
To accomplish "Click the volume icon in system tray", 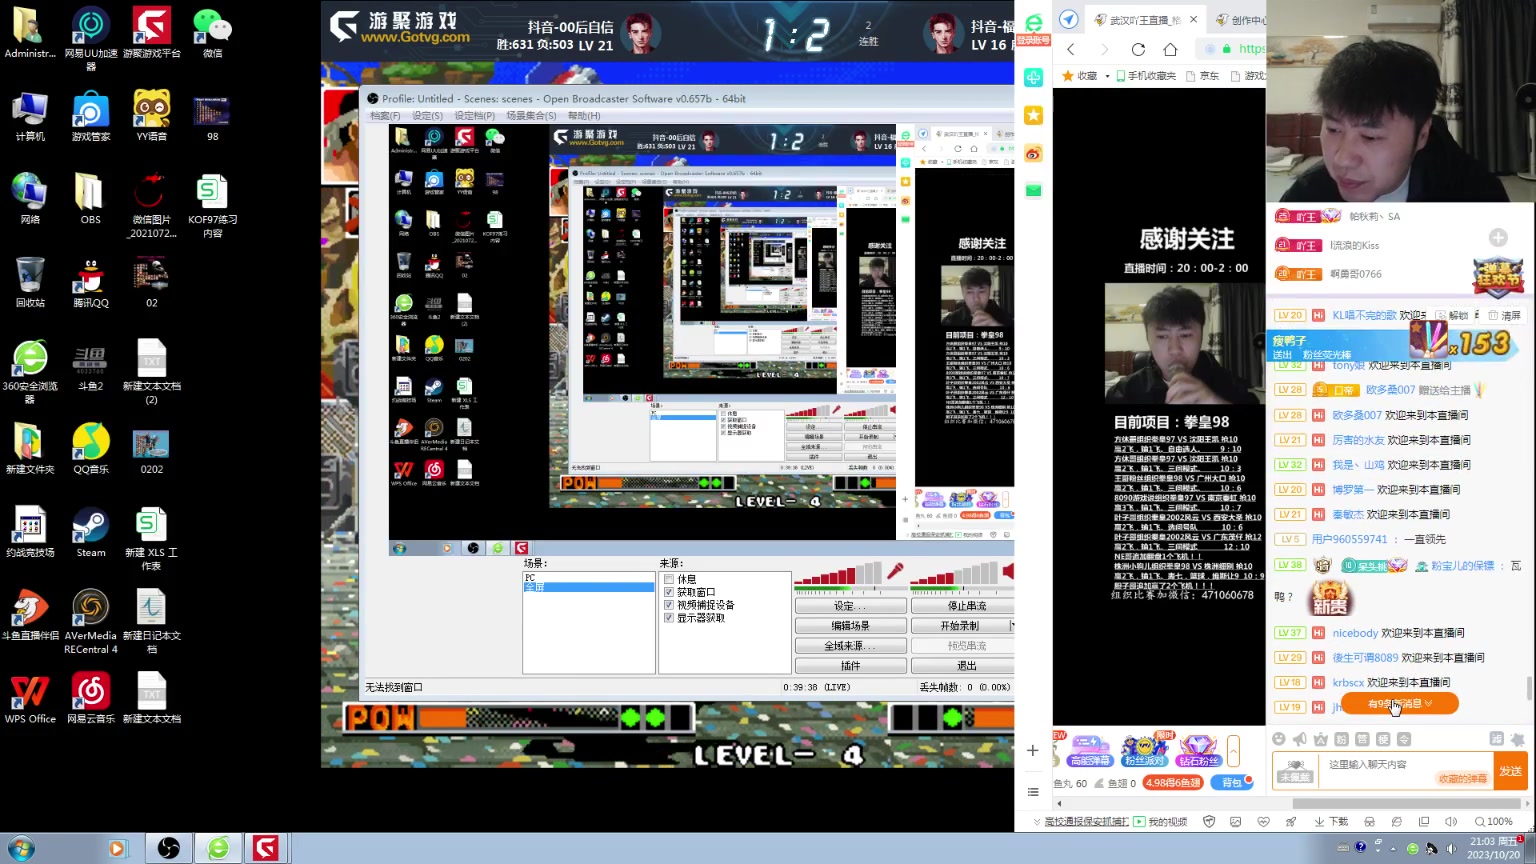I will pyautogui.click(x=1451, y=848).
